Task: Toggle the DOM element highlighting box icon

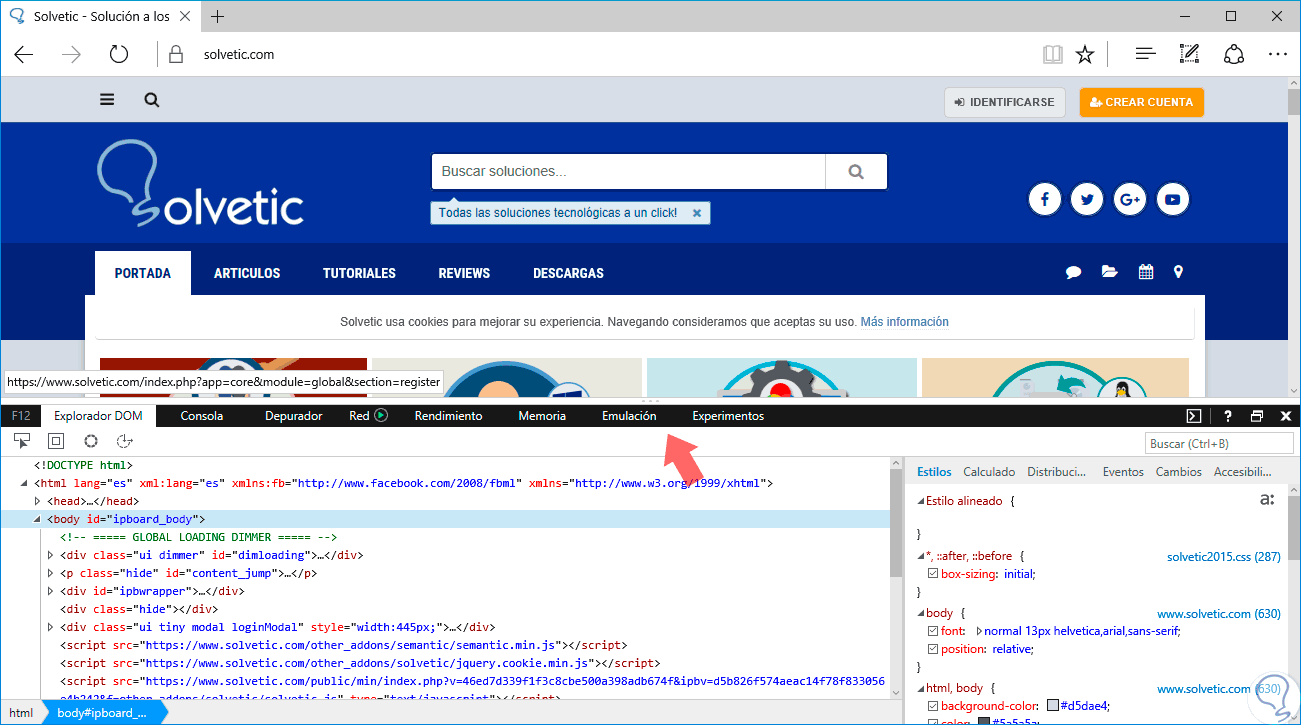Action: click(x=56, y=441)
